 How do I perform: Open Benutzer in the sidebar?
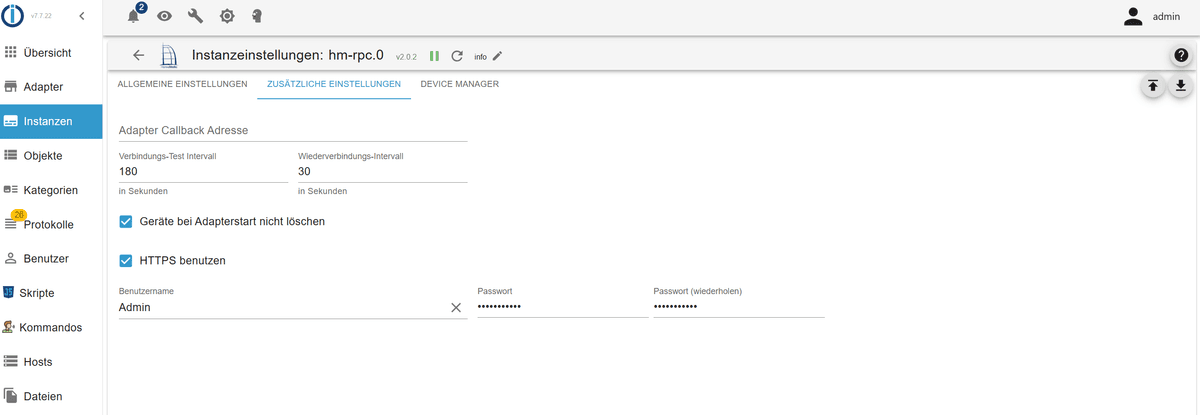51,258
